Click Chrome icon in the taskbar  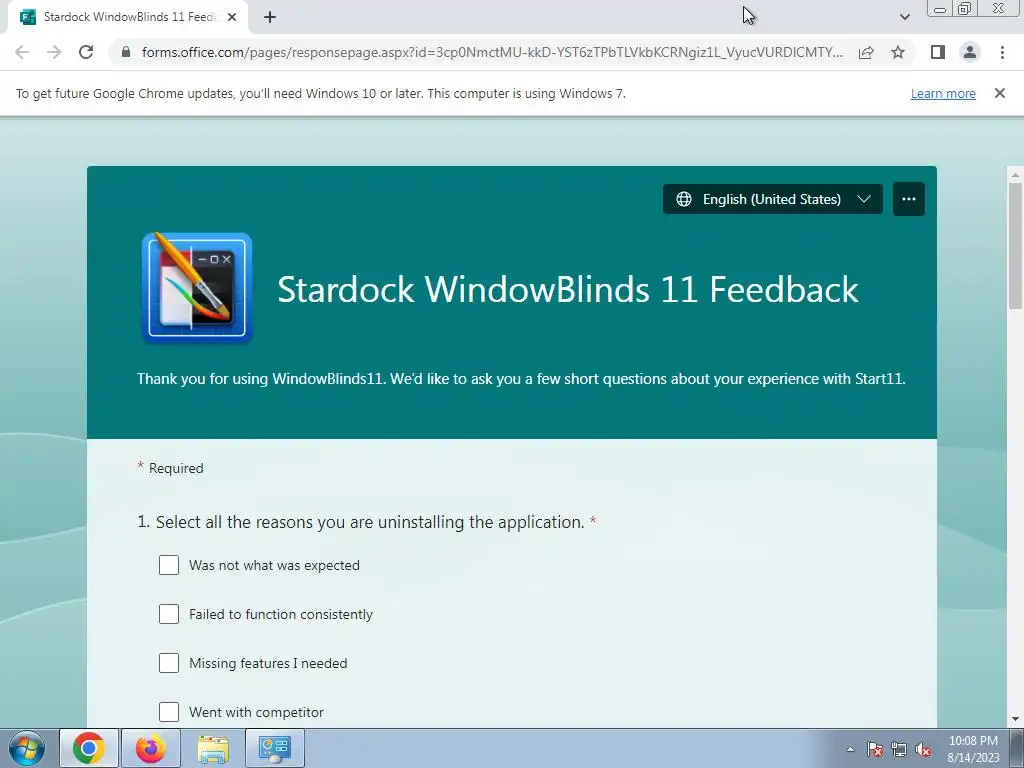pos(89,748)
